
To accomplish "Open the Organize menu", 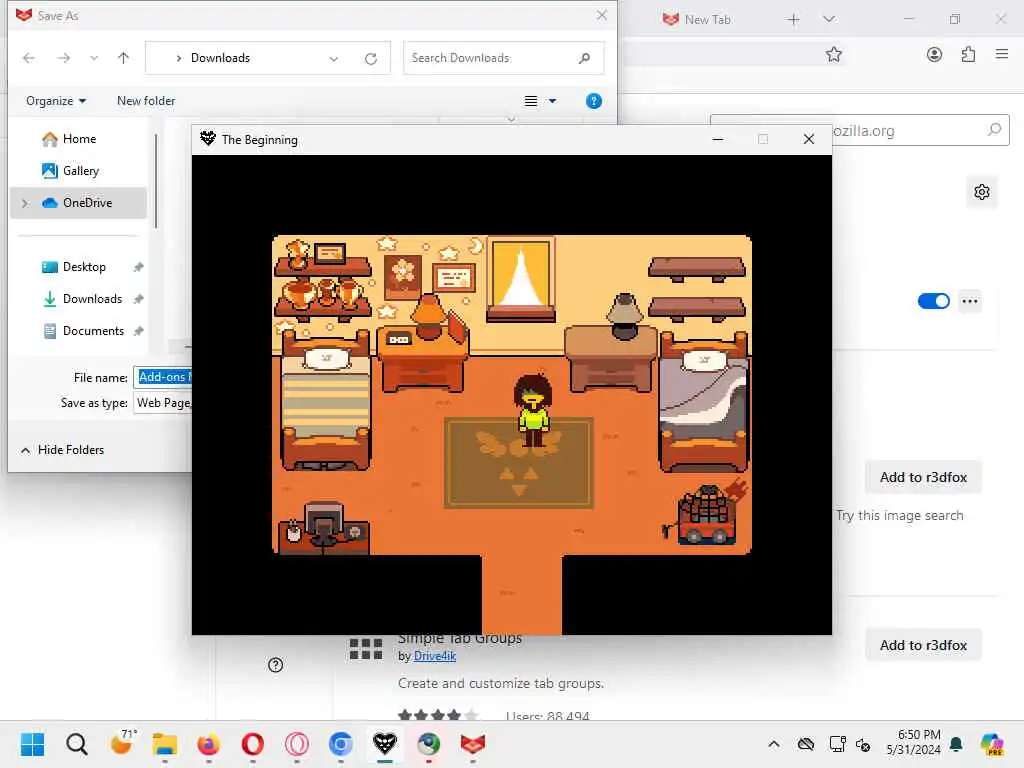I will click(x=56, y=101).
